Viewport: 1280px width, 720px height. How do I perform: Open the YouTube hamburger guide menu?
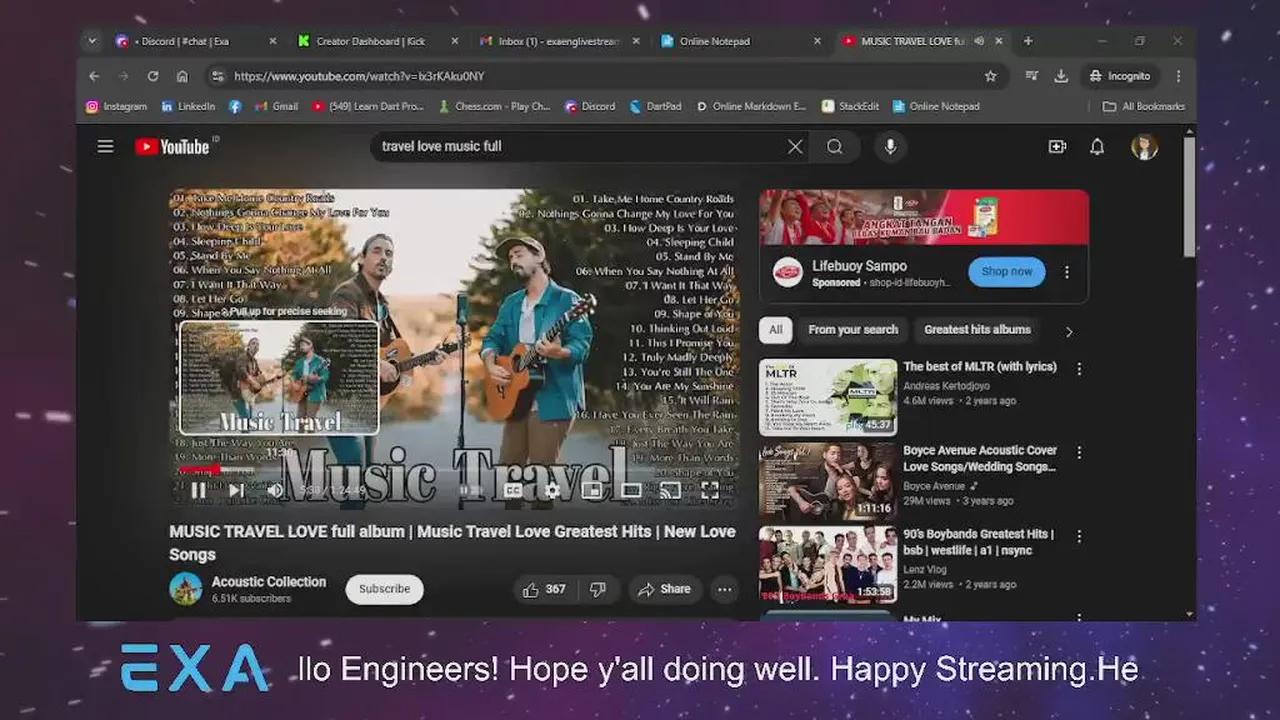(x=105, y=147)
